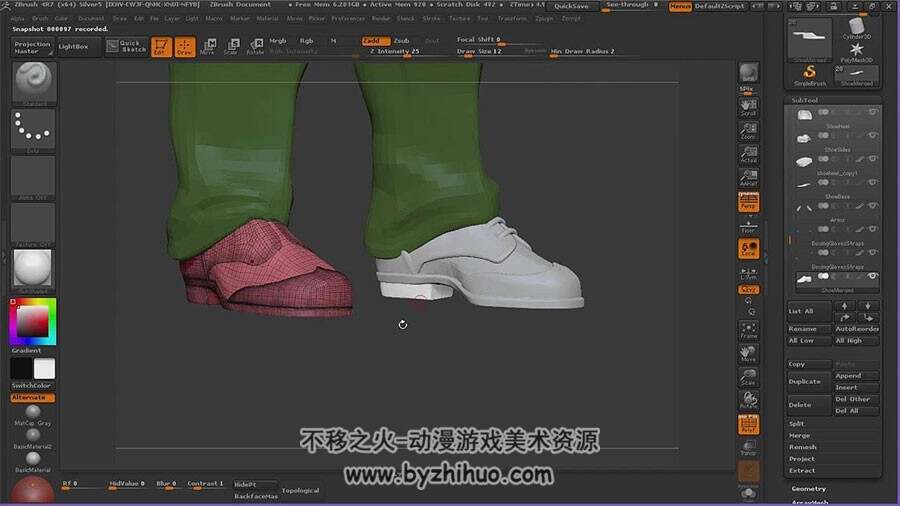Select the SimpleBrush tool
The height and width of the screenshot is (506, 900).
pyautogui.click(x=810, y=75)
